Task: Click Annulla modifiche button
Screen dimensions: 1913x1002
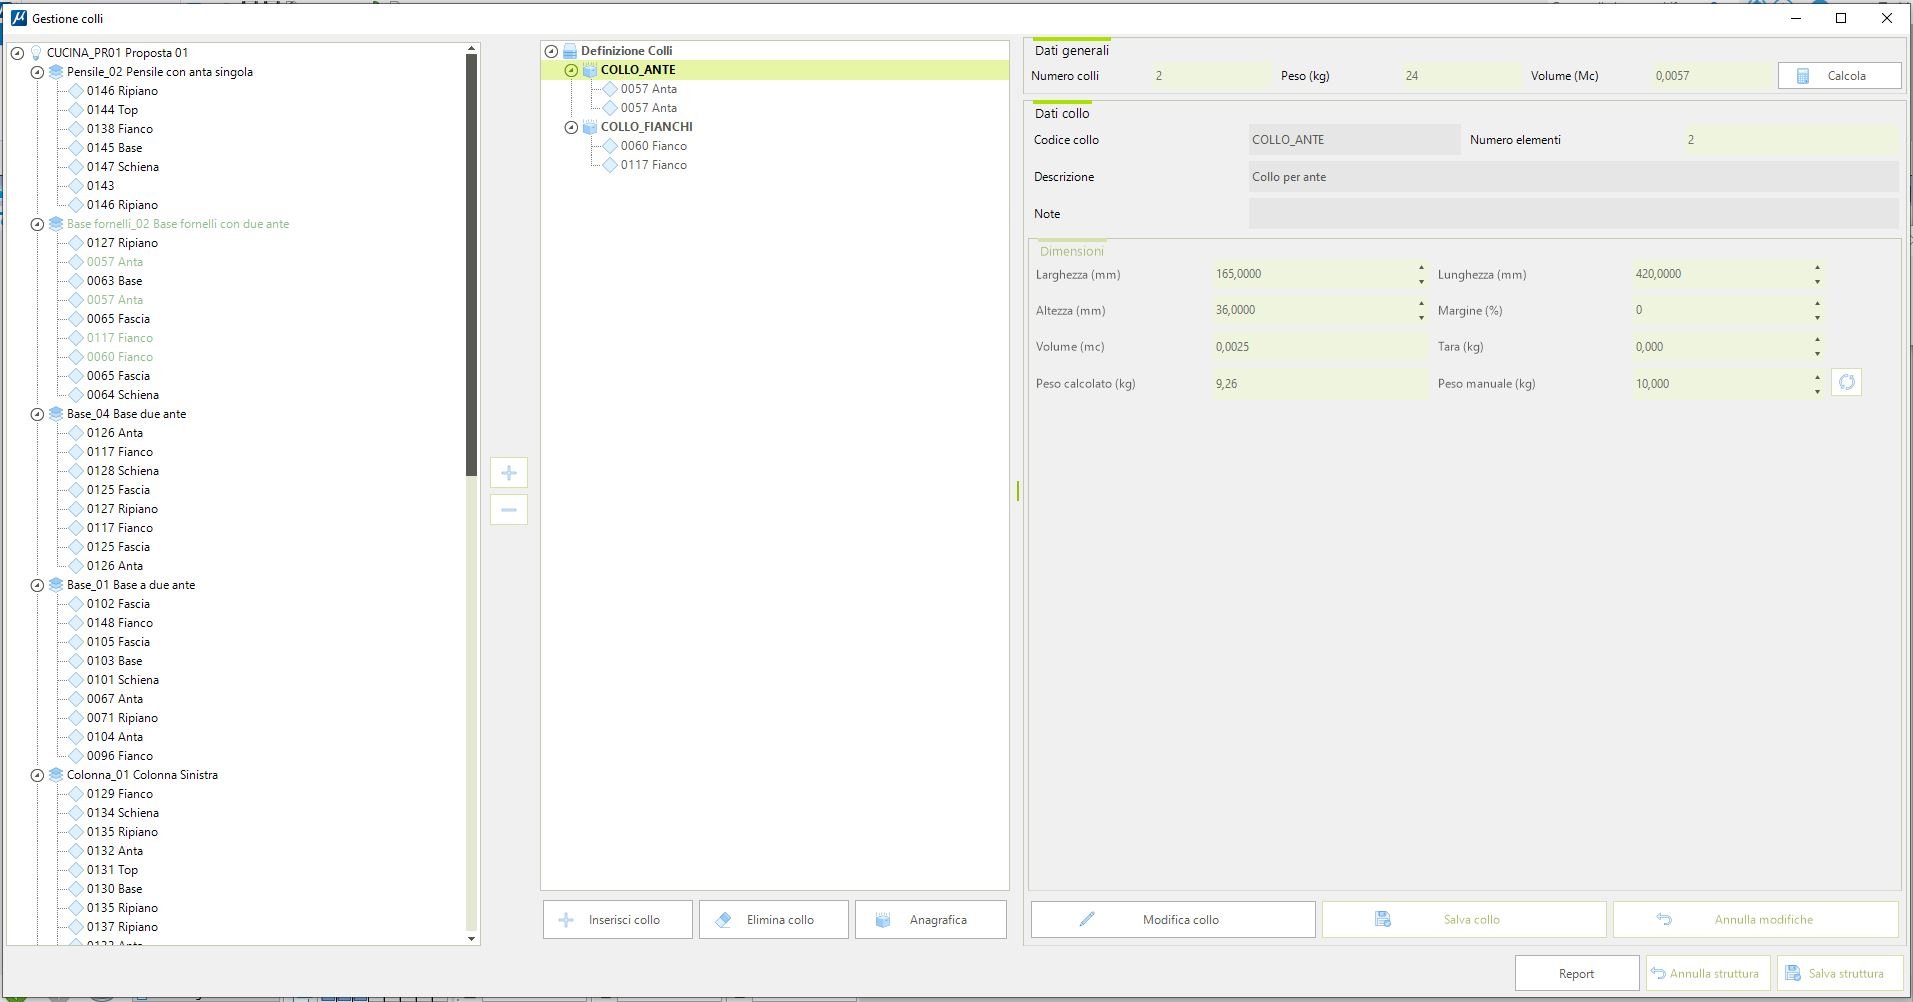Action: [1756, 920]
